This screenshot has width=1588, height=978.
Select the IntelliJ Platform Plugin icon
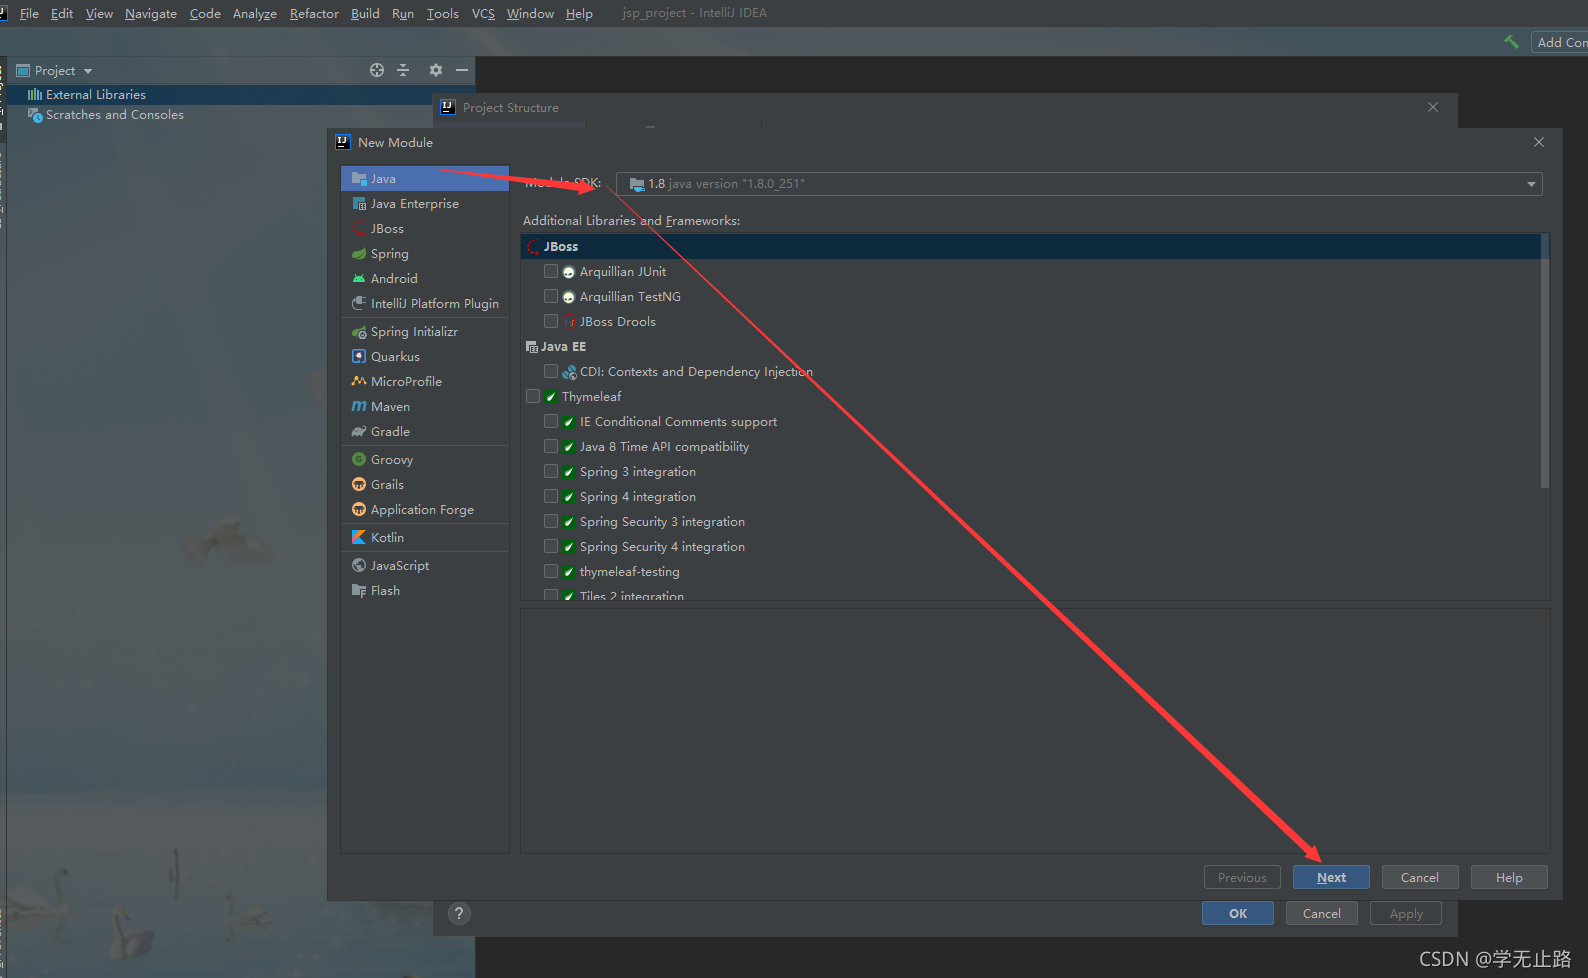pos(359,303)
